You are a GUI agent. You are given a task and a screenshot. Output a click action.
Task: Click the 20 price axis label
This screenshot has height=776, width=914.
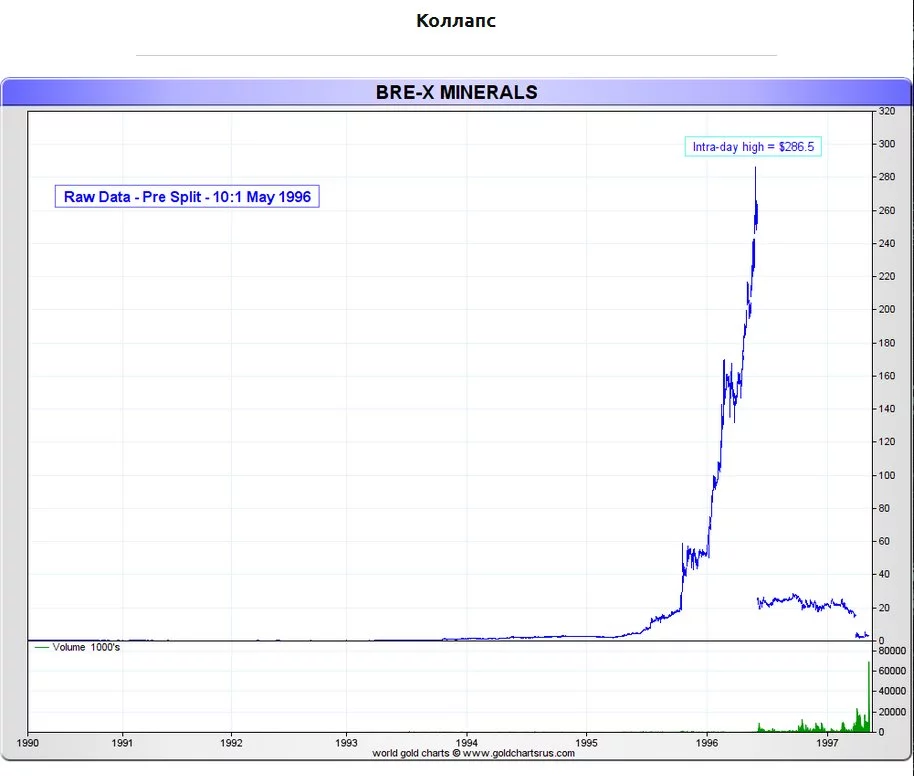point(884,608)
